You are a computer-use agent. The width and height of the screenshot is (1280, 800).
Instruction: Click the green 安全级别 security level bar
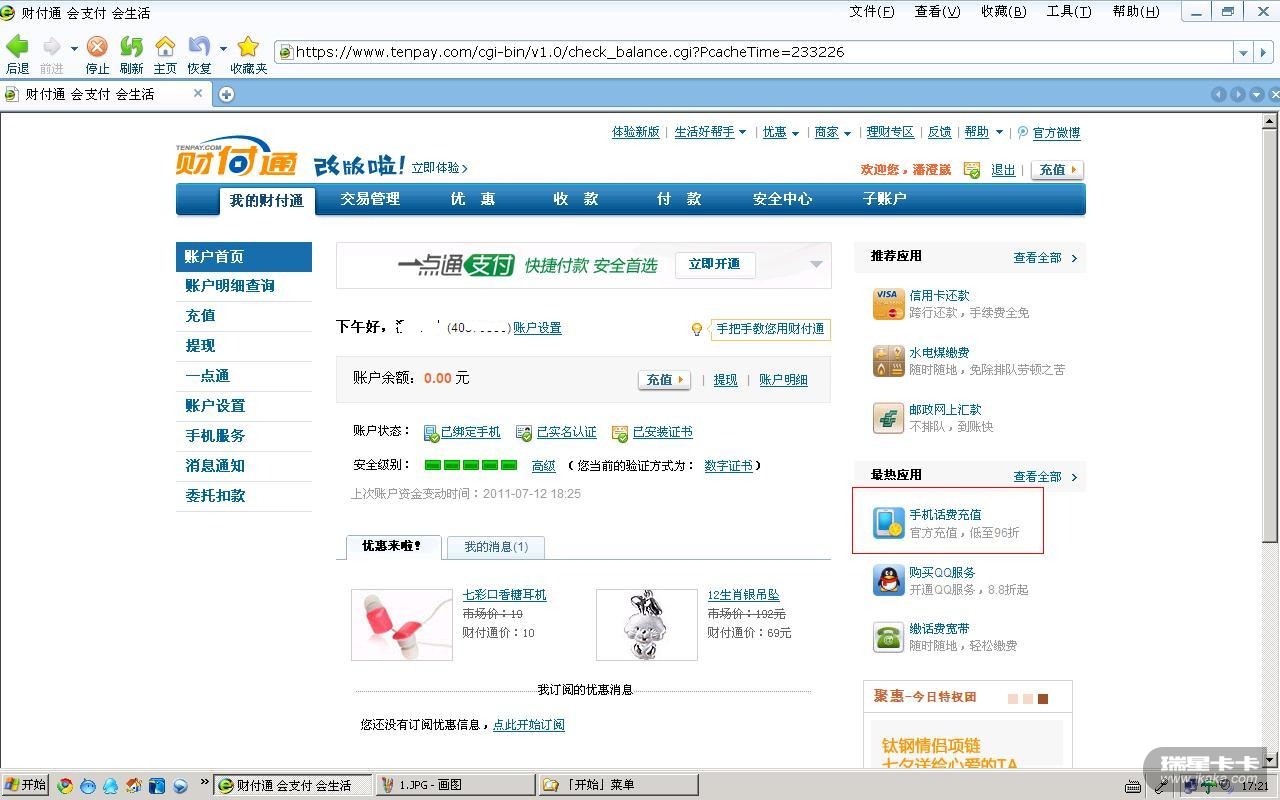(471, 466)
